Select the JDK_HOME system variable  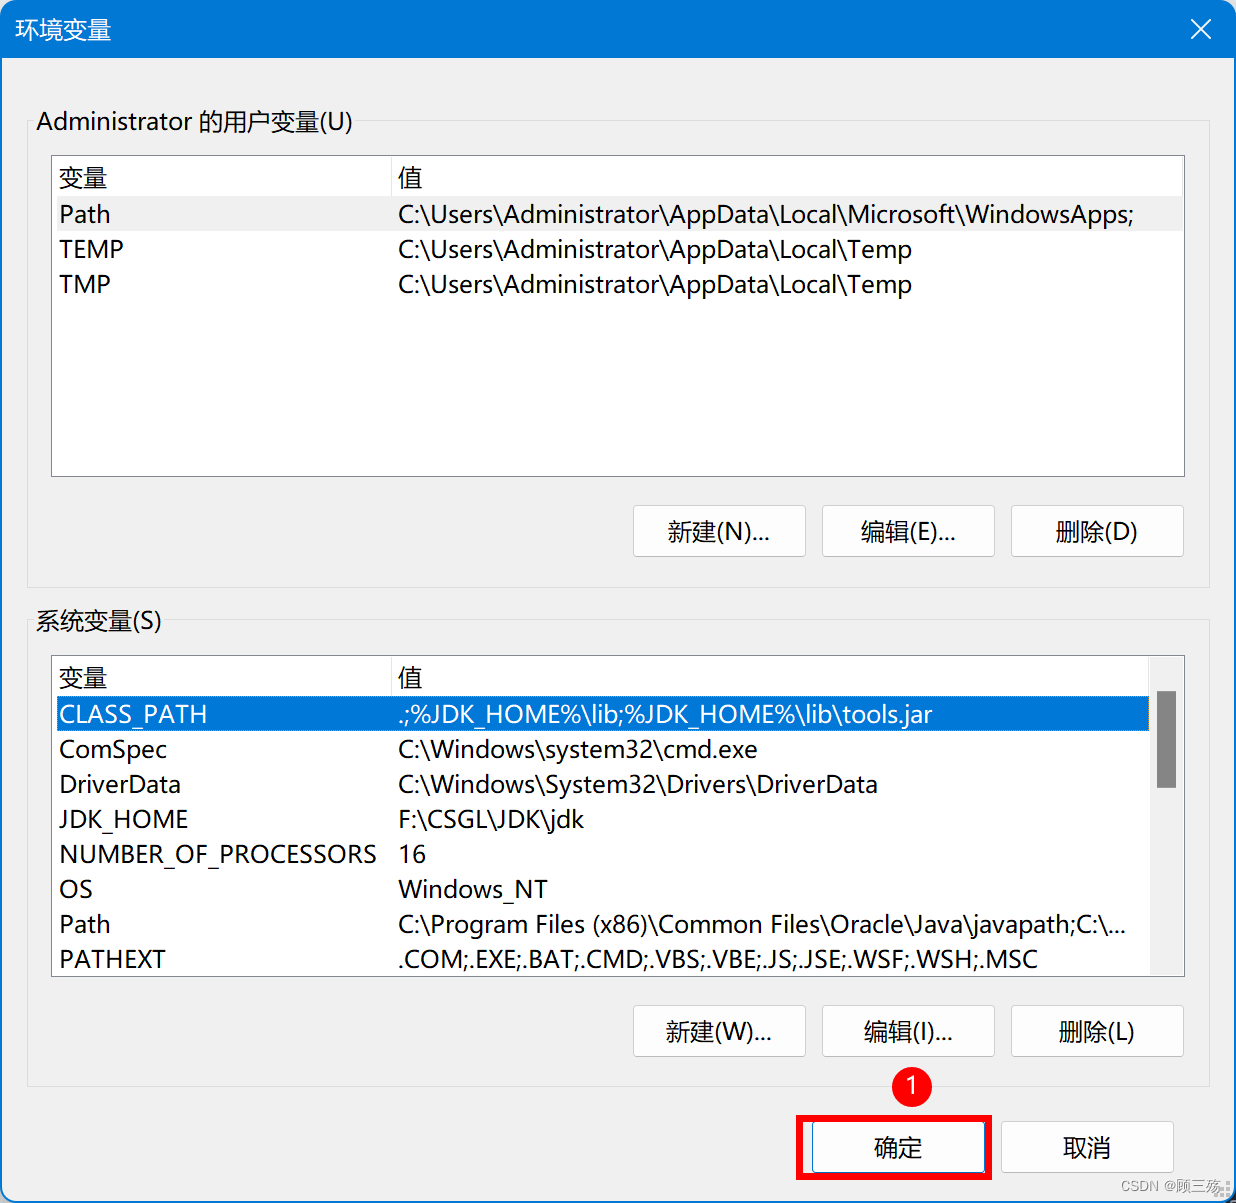click(x=603, y=819)
